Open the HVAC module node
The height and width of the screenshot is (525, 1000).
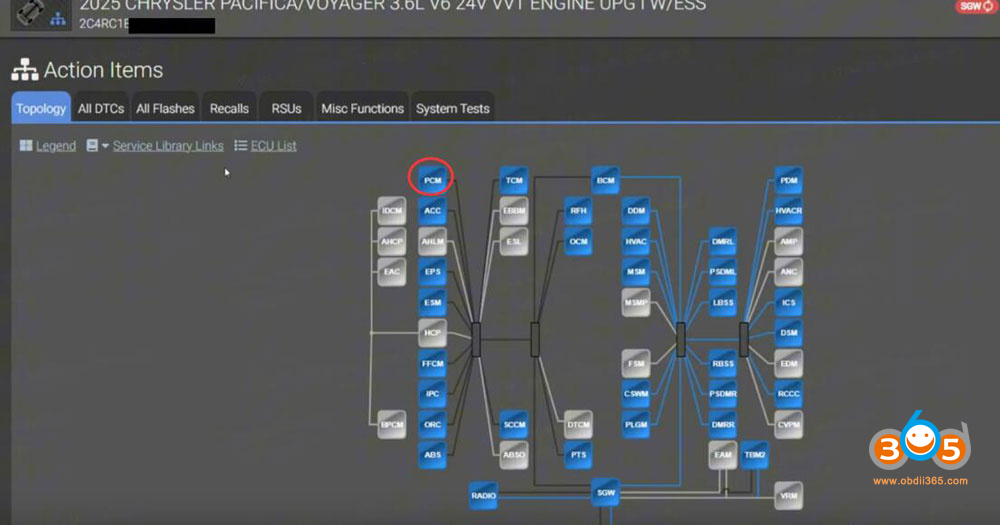pos(636,241)
